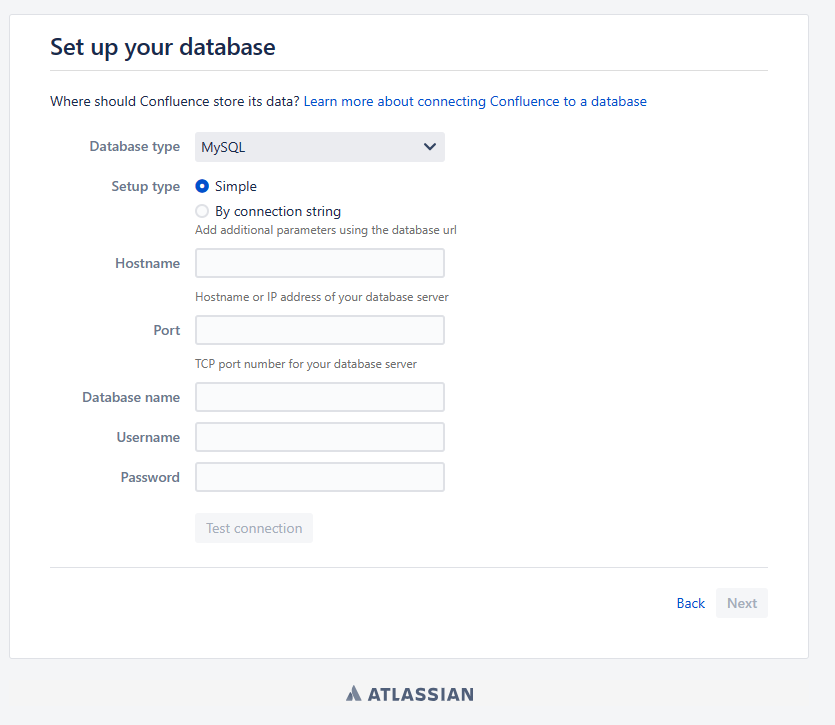Click into the Hostname field

(x=320, y=263)
